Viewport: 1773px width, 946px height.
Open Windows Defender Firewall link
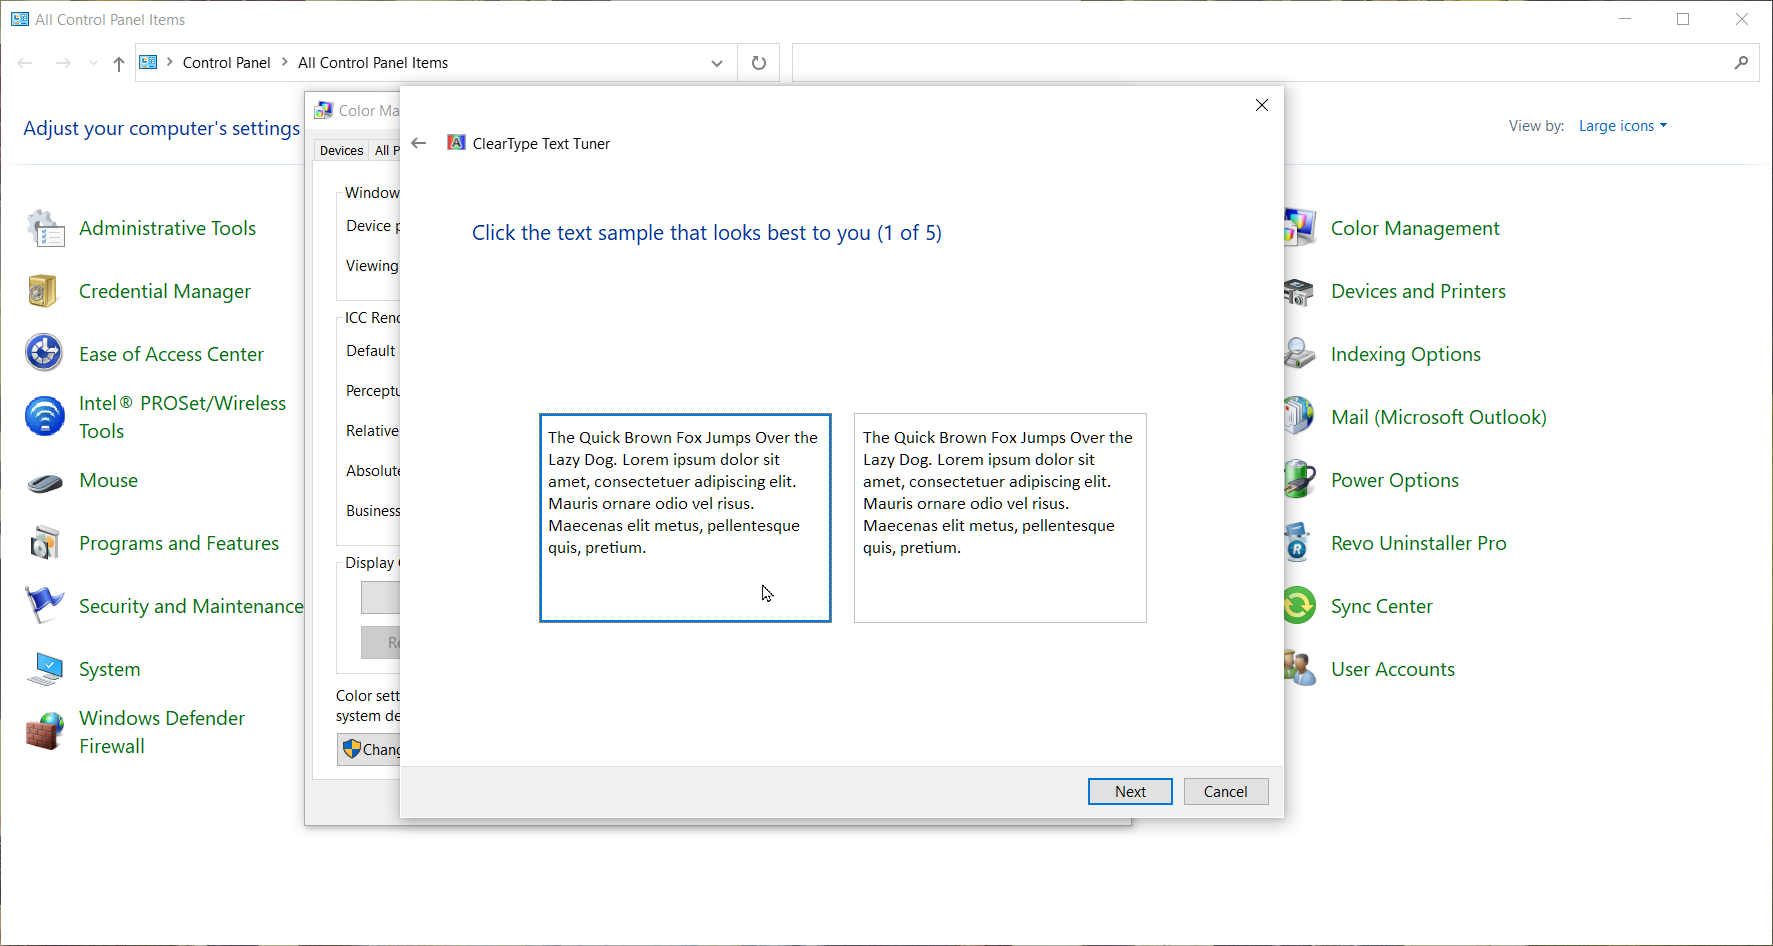[x=162, y=732]
